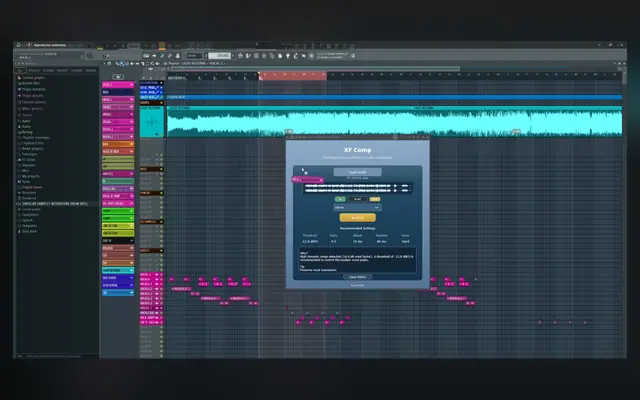Select the Draw pencil tool in playlist
This screenshot has width=640, height=400.
point(117,64)
